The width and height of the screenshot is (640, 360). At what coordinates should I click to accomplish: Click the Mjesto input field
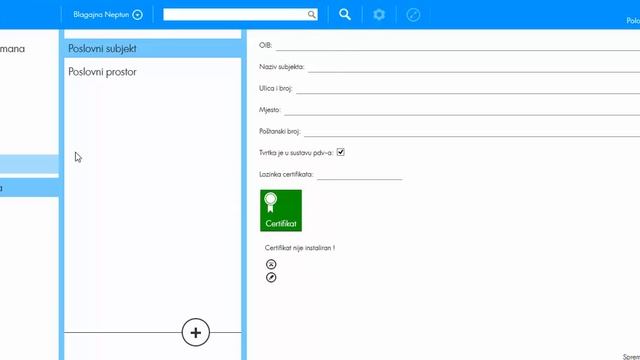pyautogui.click(x=462, y=110)
